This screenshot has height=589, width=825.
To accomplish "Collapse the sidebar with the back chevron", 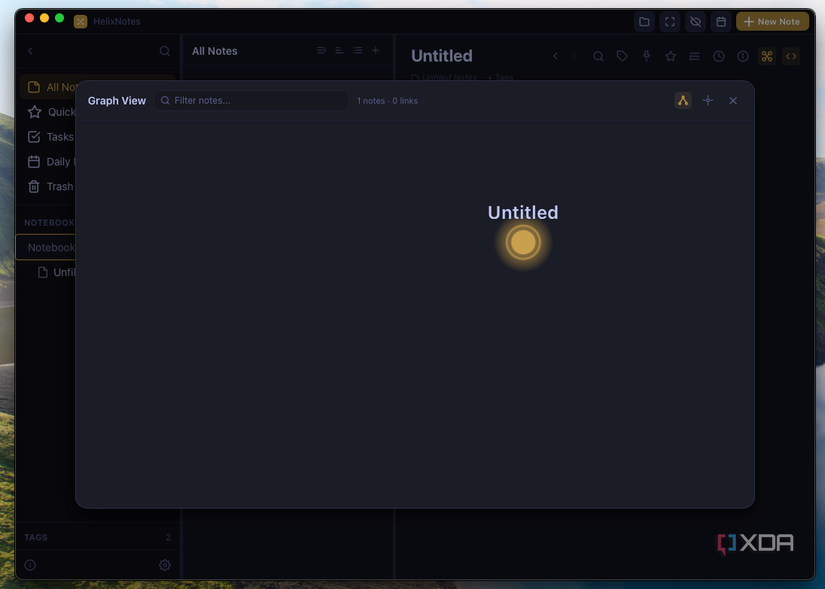I will pyautogui.click(x=31, y=51).
